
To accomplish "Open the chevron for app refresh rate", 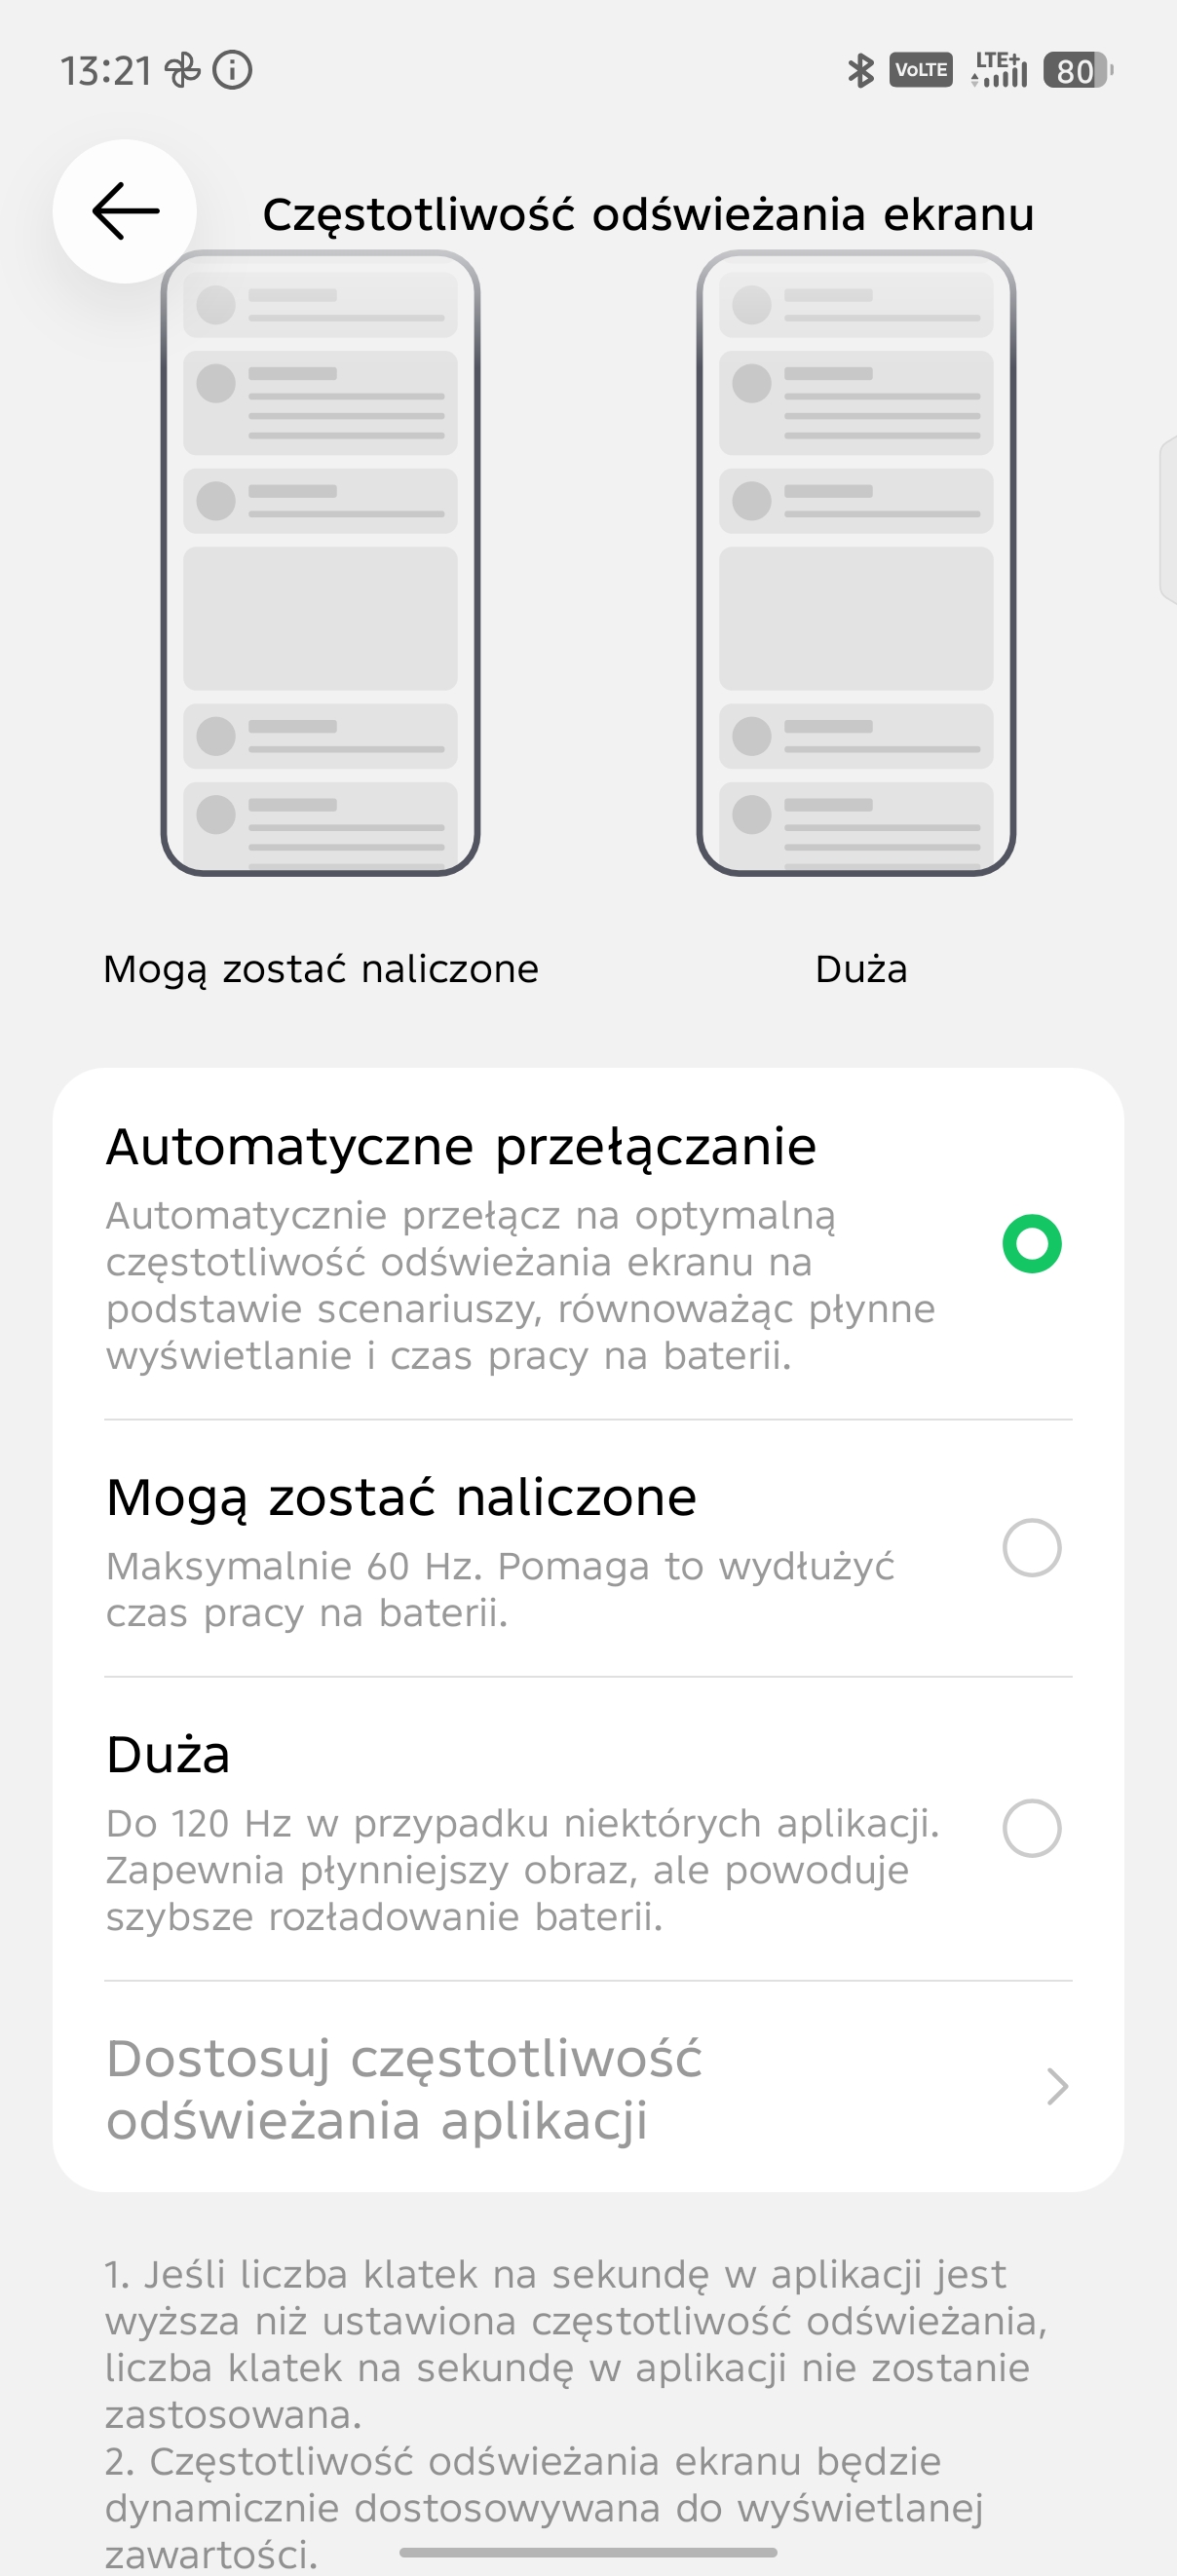I will tap(1056, 2086).
